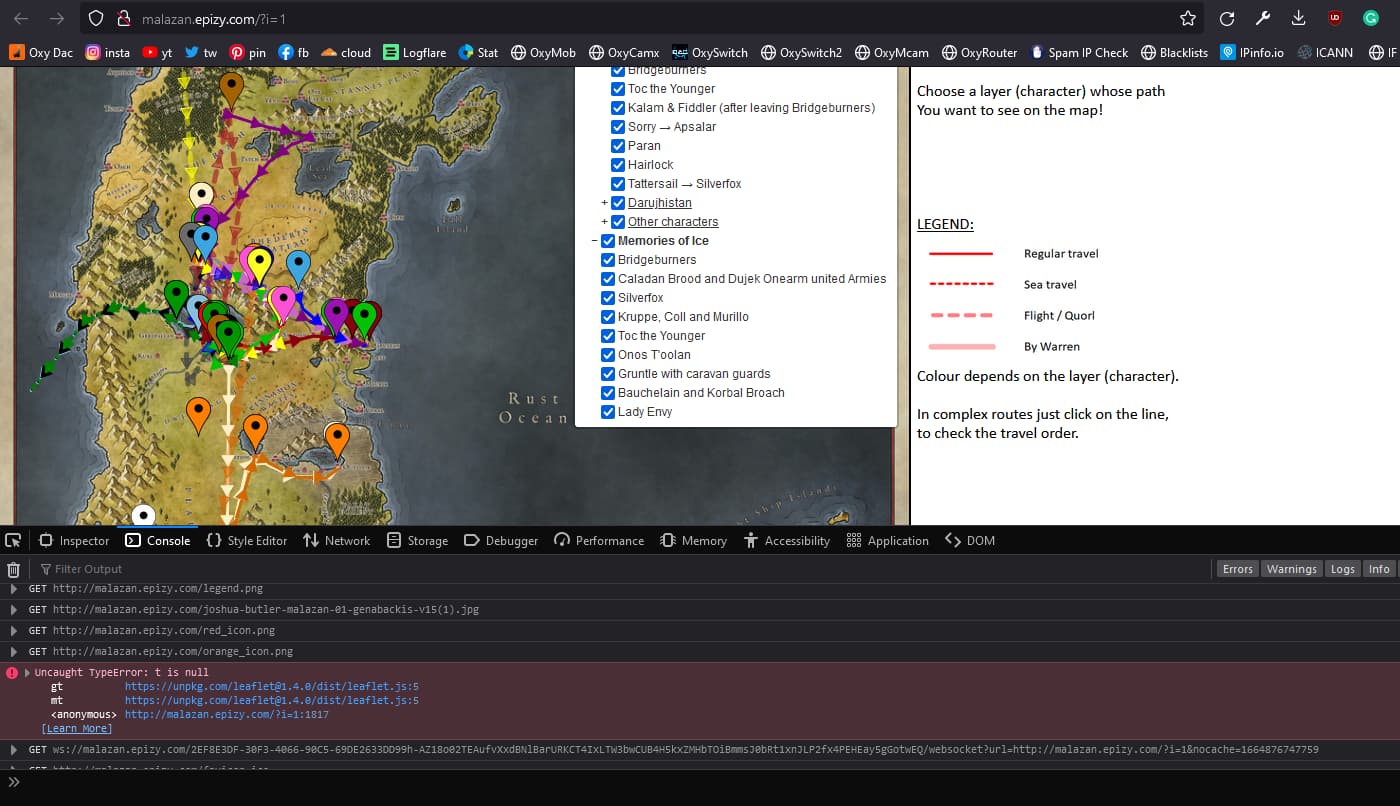Select the element picker tool in DevTools
The image size is (1400, 806).
pyautogui.click(x=14, y=540)
